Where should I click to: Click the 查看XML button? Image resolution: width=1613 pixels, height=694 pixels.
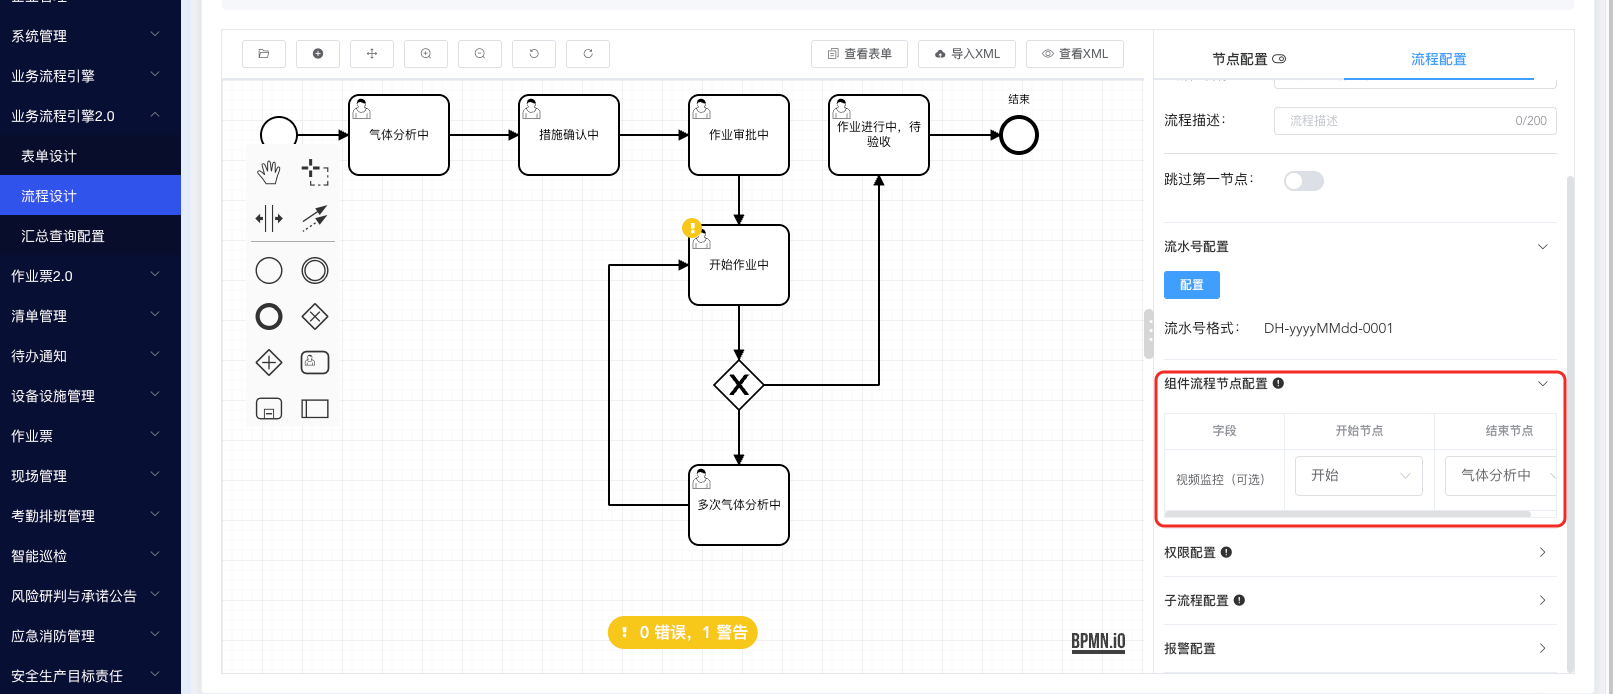(1075, 54)
